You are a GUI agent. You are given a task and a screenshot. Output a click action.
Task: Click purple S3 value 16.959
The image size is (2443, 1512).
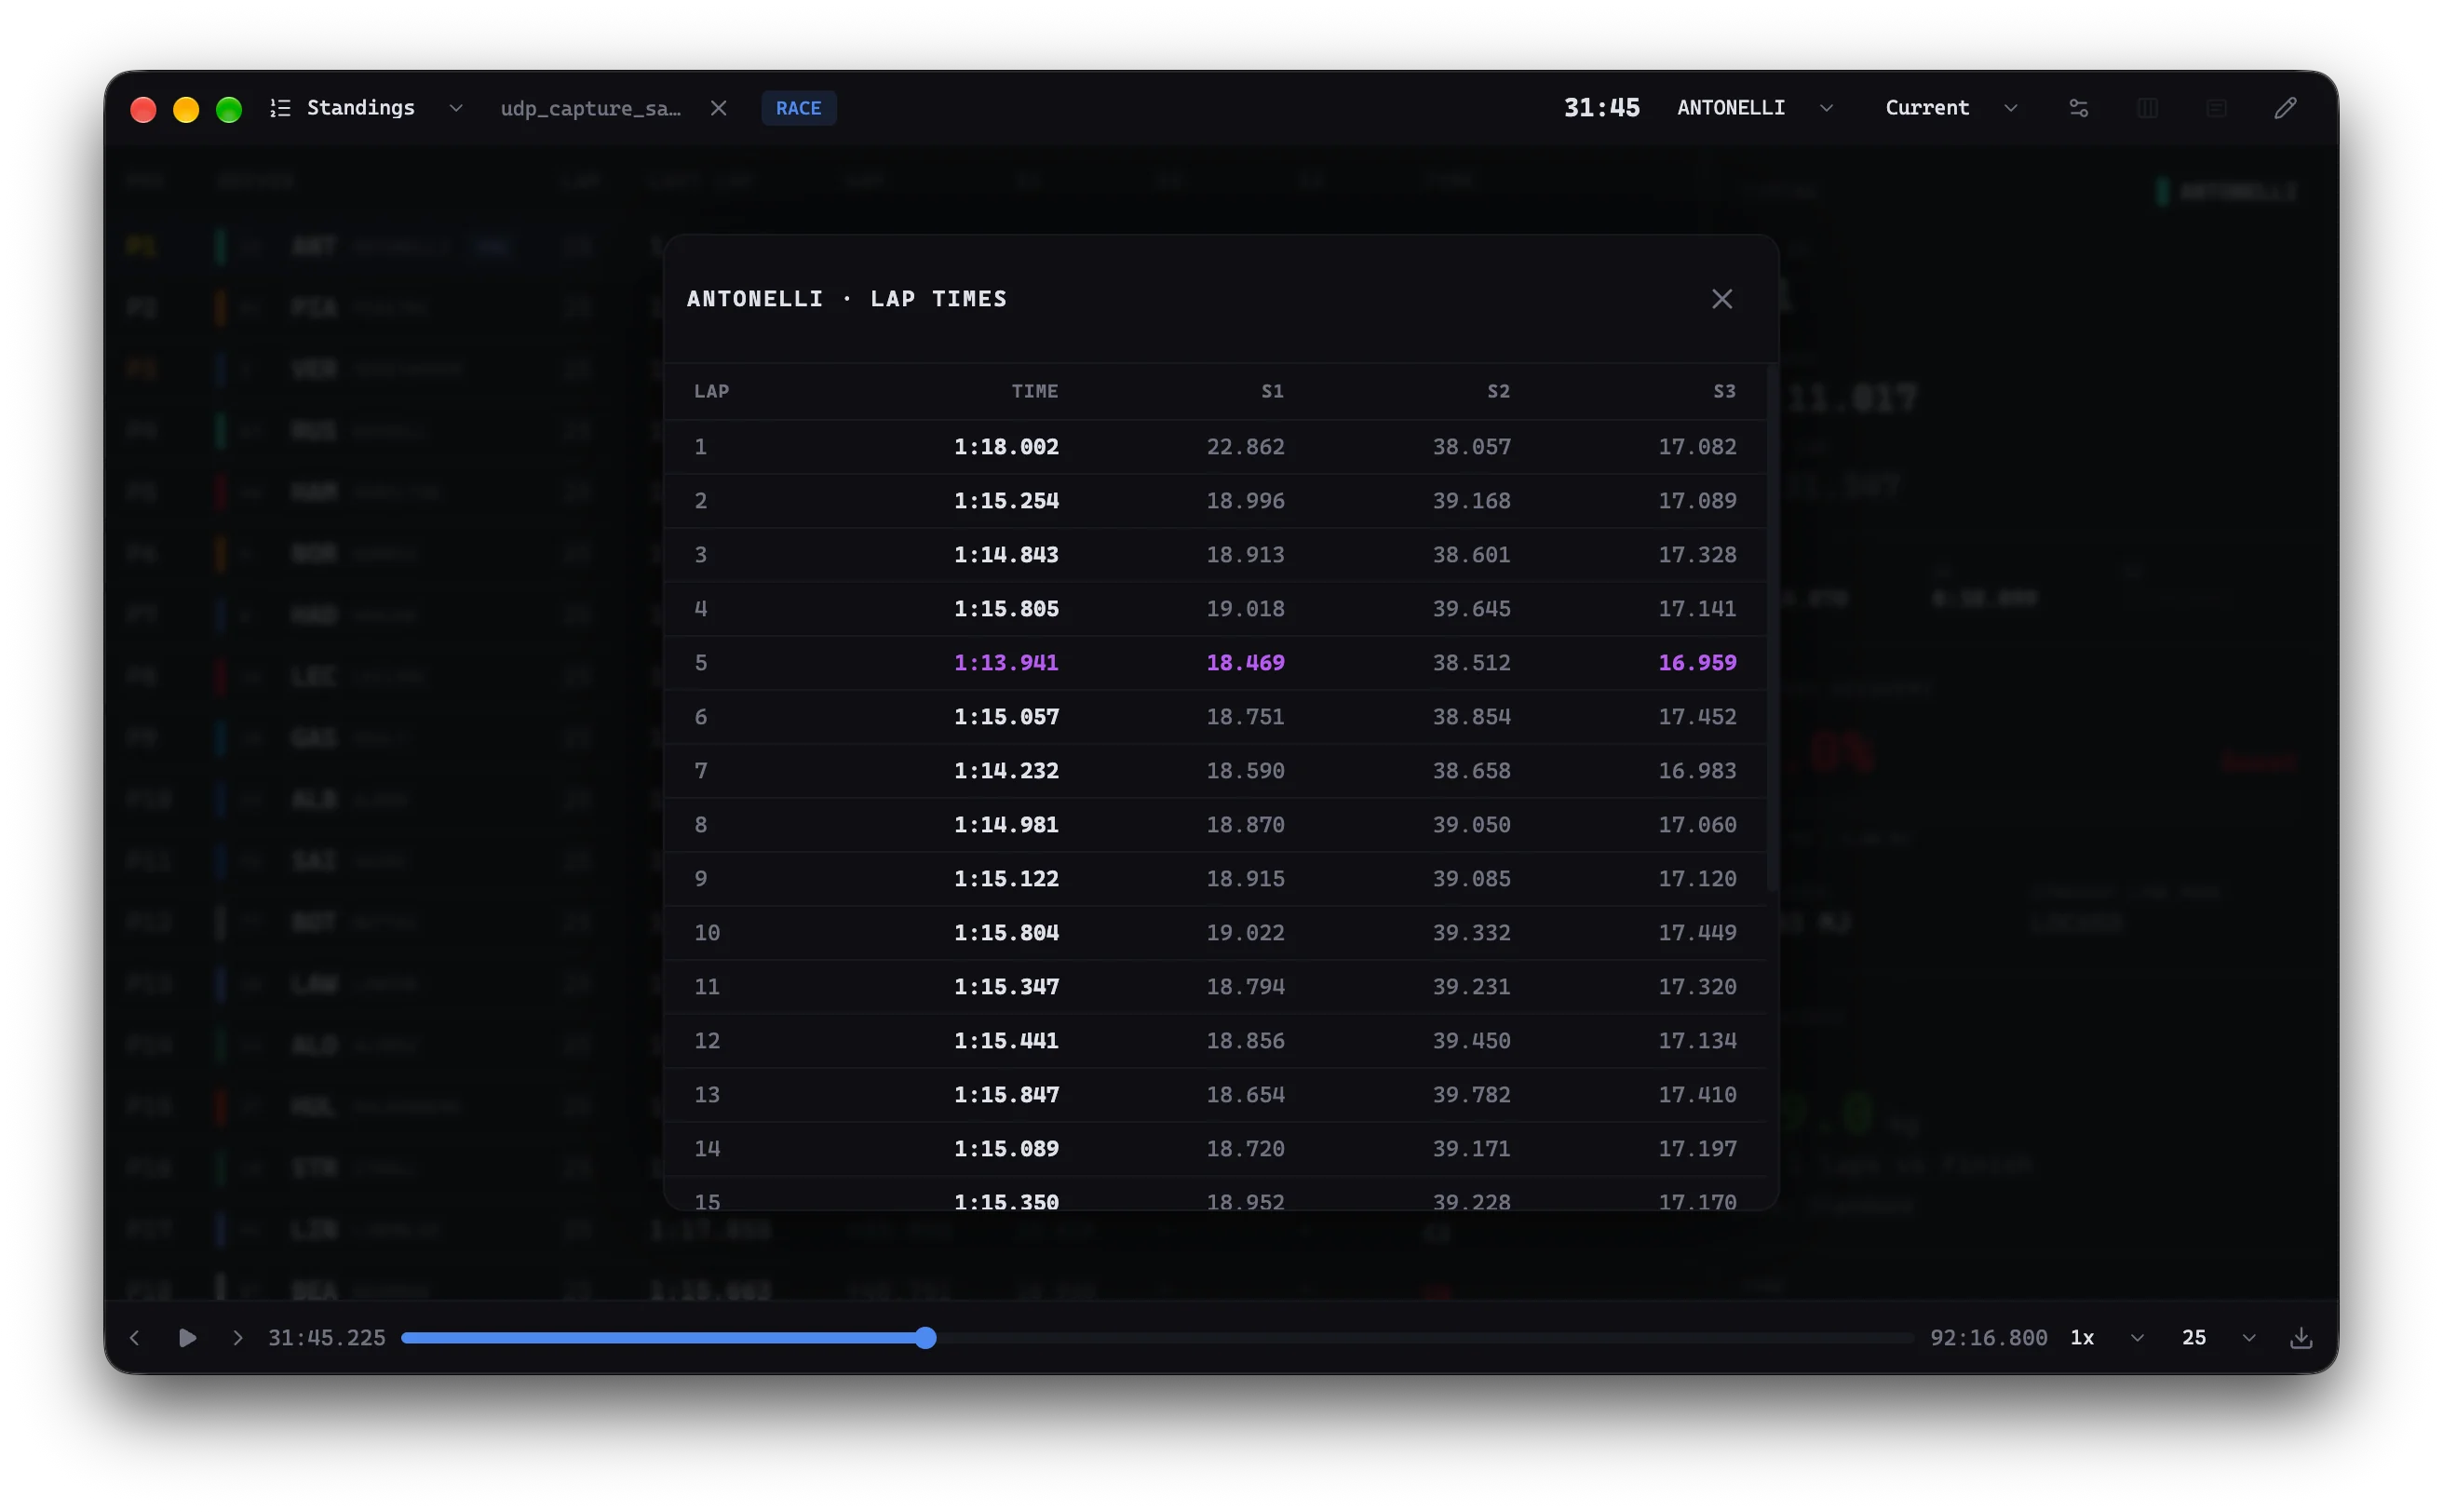pos(1697,663)
